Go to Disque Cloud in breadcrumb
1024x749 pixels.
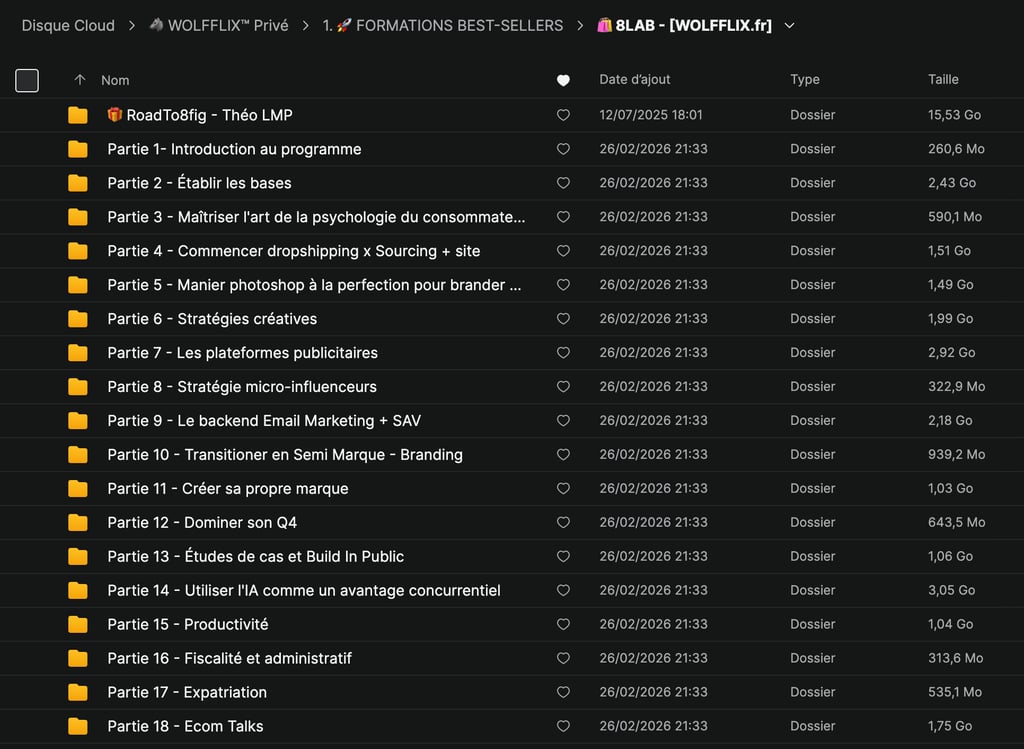coord(68,26)
